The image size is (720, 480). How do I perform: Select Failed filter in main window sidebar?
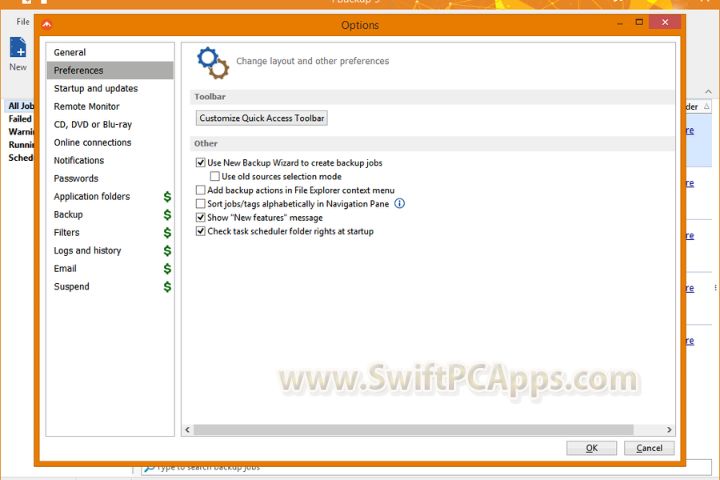20,119
